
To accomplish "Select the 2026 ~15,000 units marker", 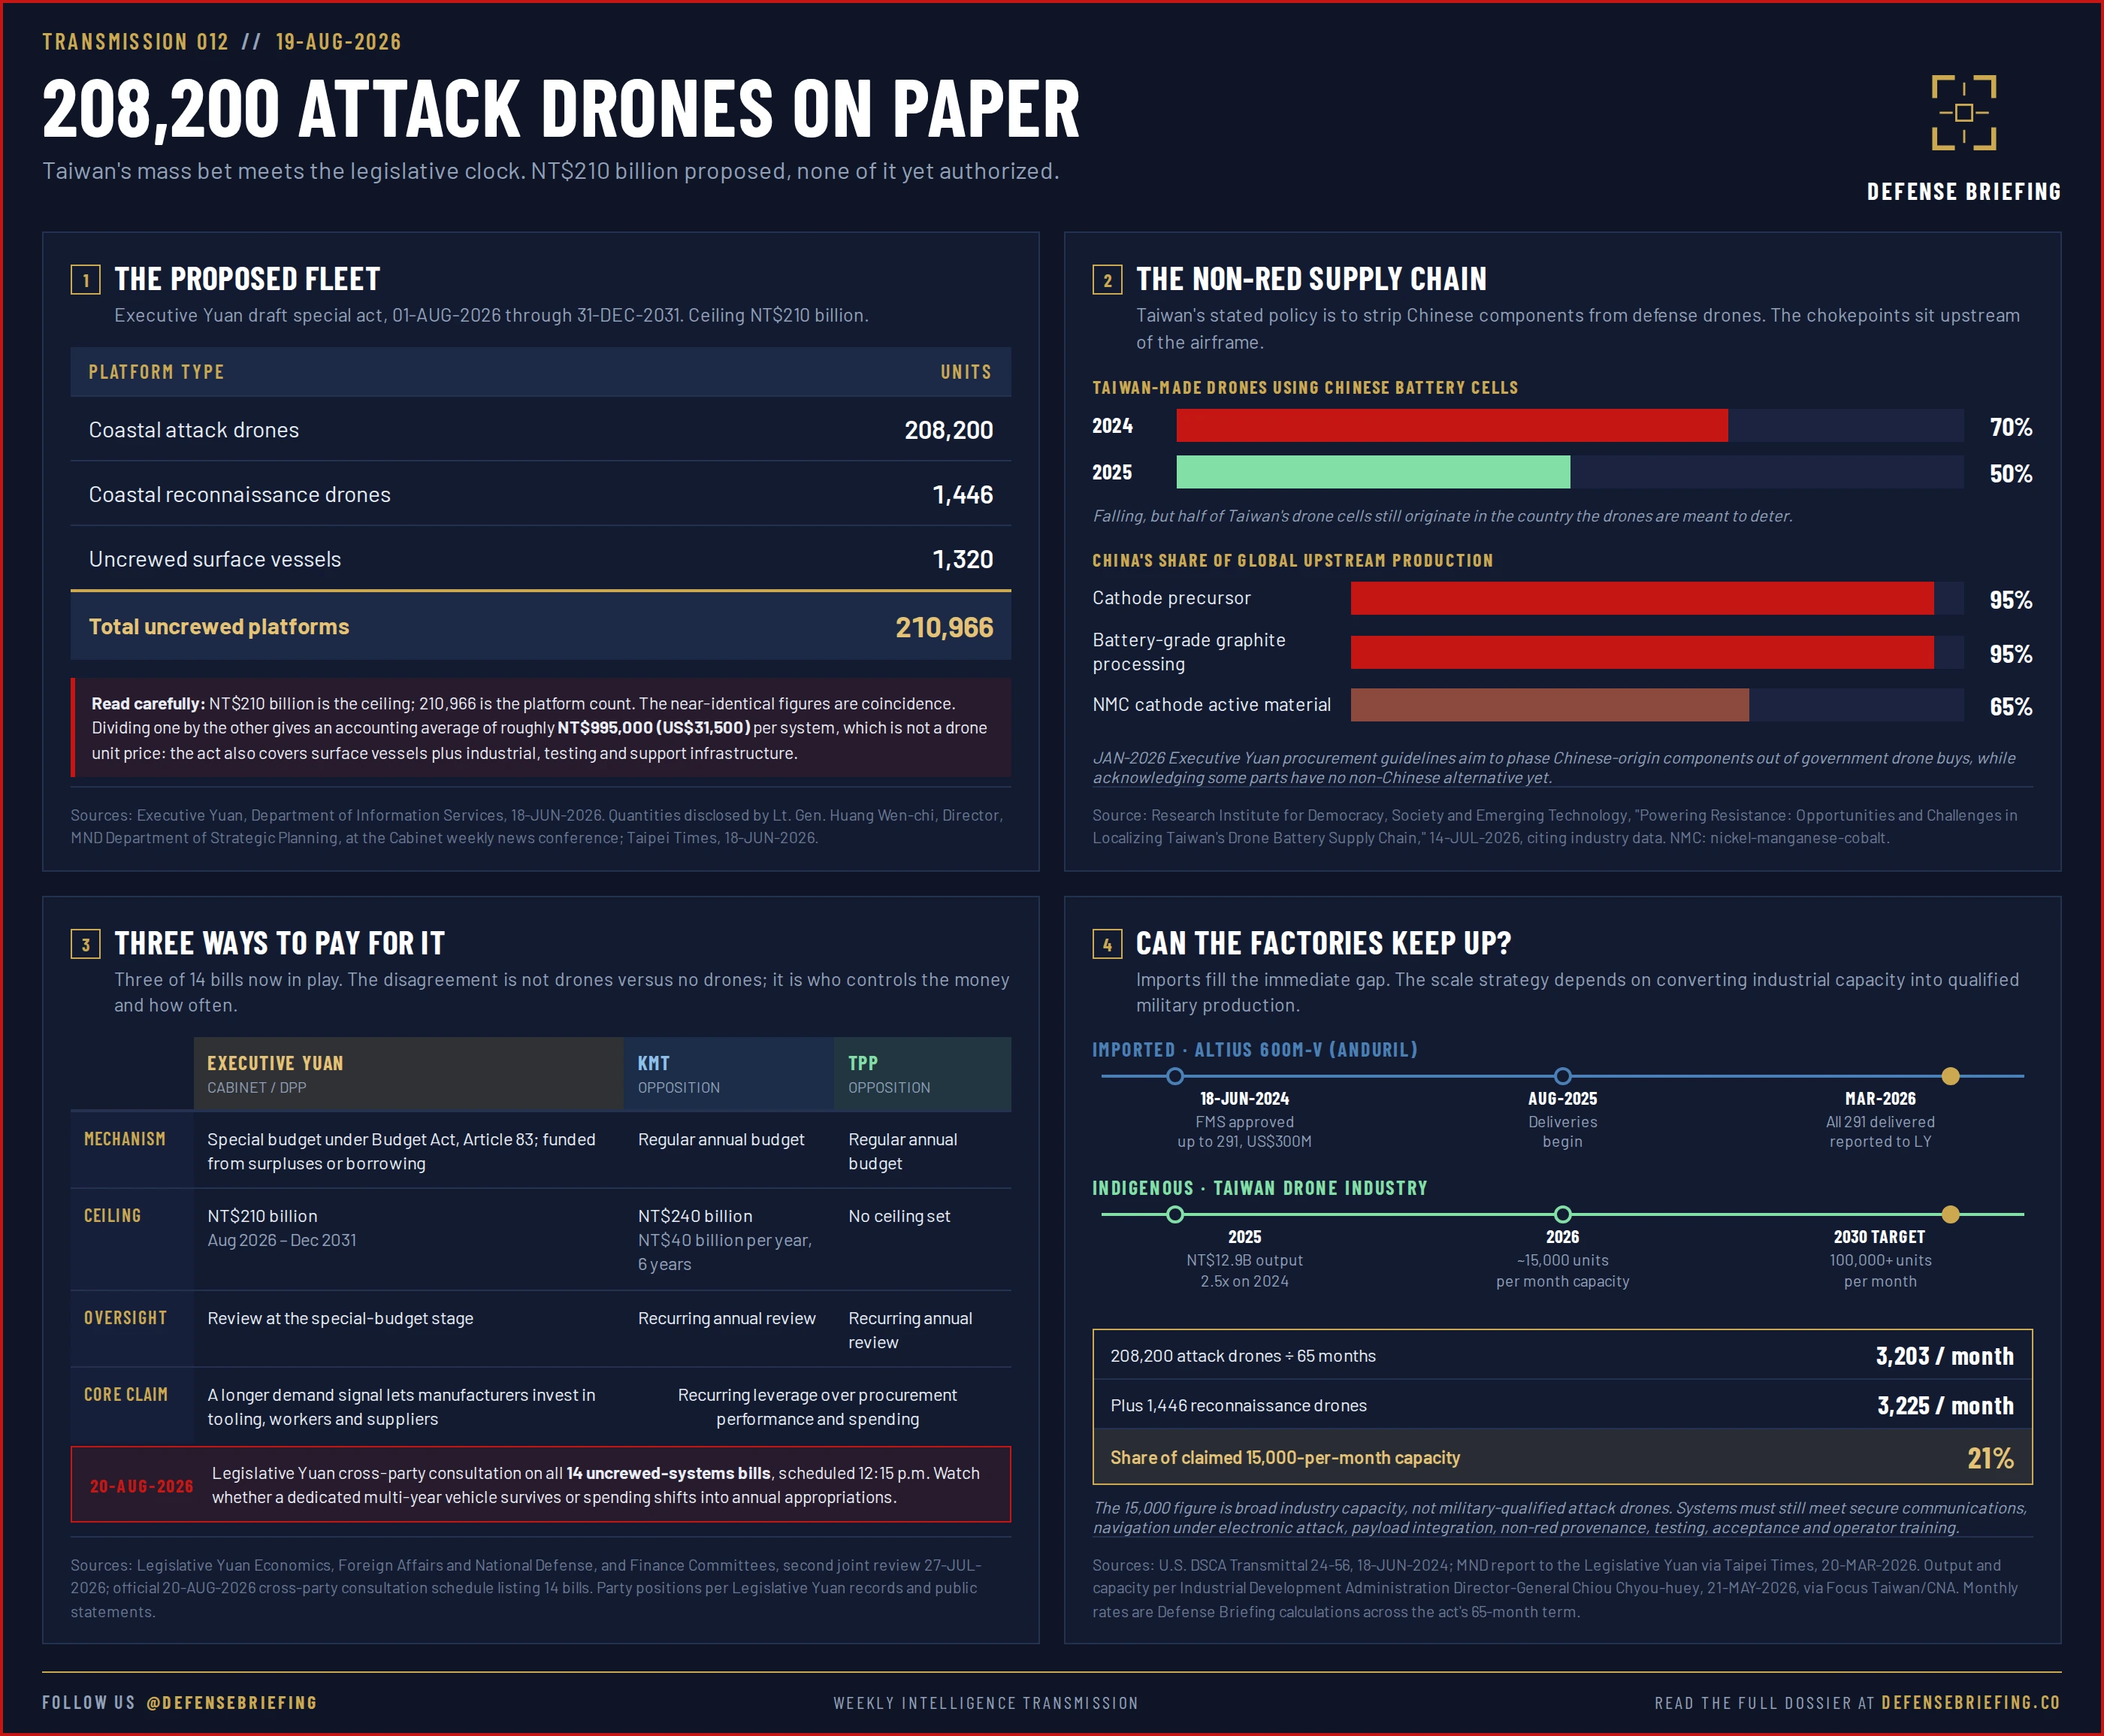I will click(1562, 1214).
